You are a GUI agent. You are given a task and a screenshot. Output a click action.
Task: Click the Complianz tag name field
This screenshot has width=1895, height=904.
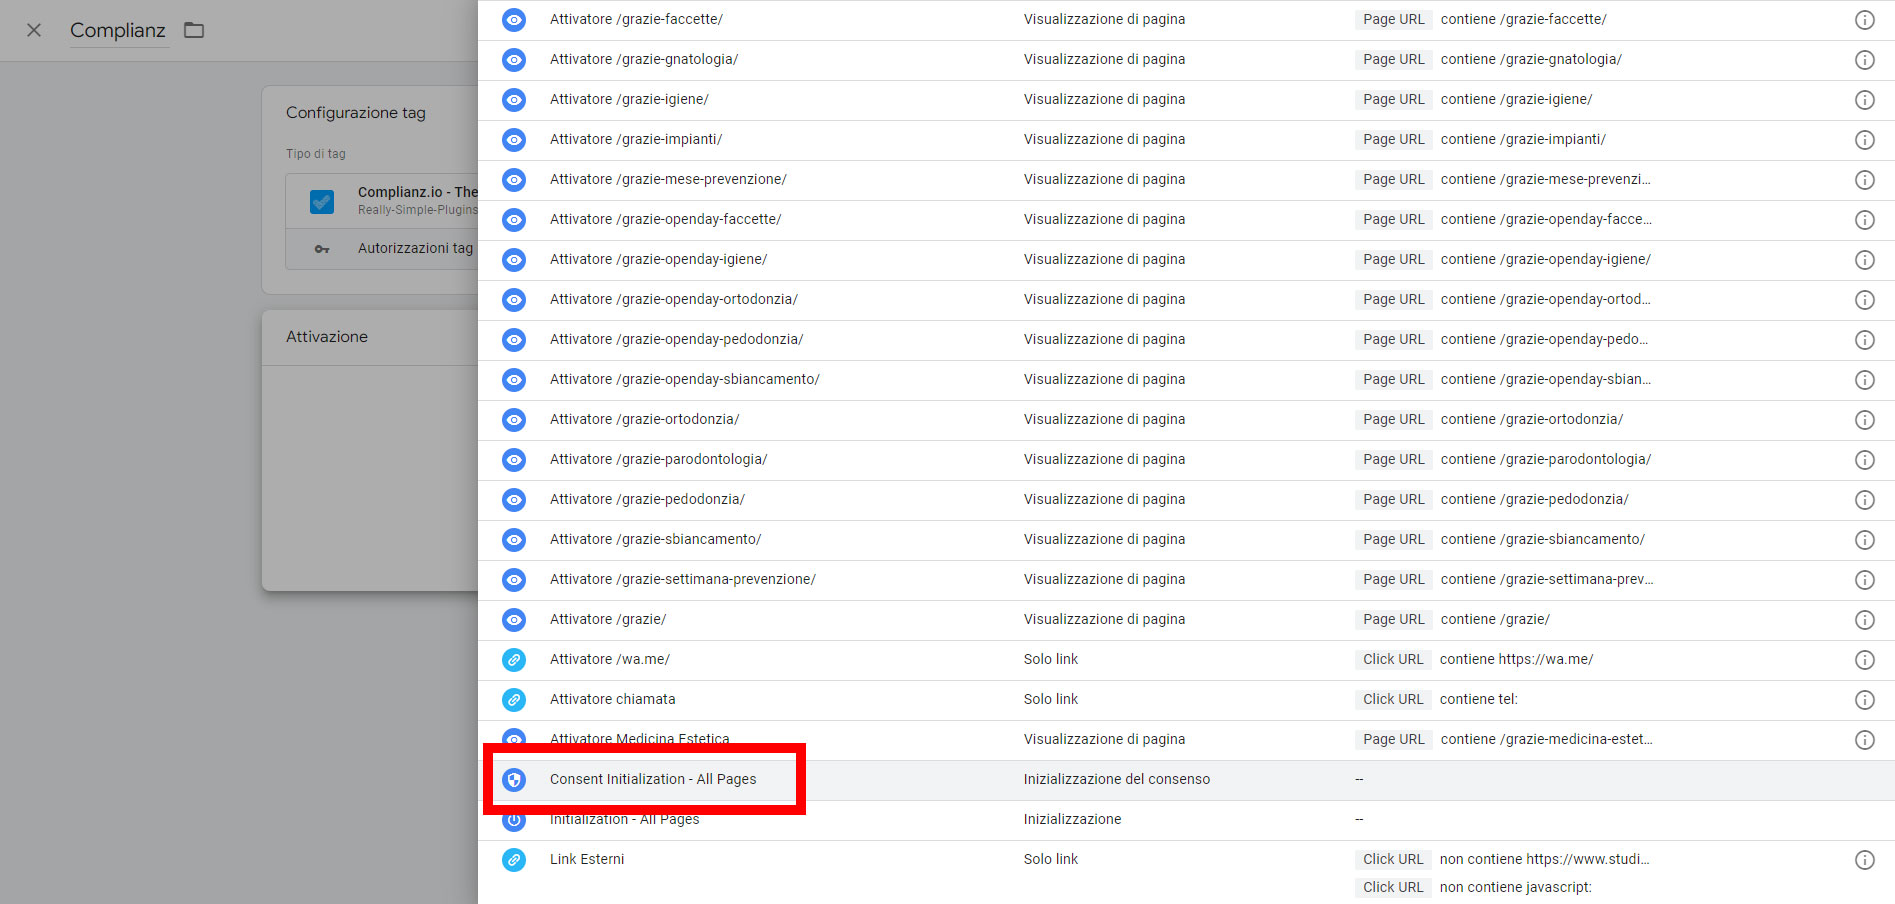click(x=117, y=31)
